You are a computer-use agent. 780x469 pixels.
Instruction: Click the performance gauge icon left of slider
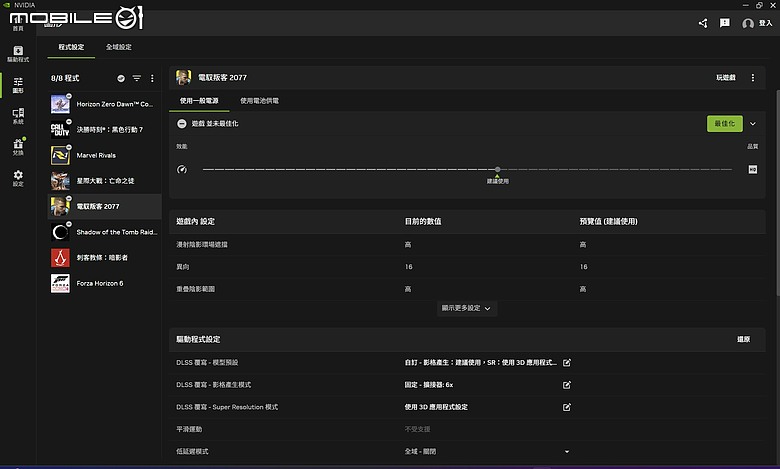(182, 170)
